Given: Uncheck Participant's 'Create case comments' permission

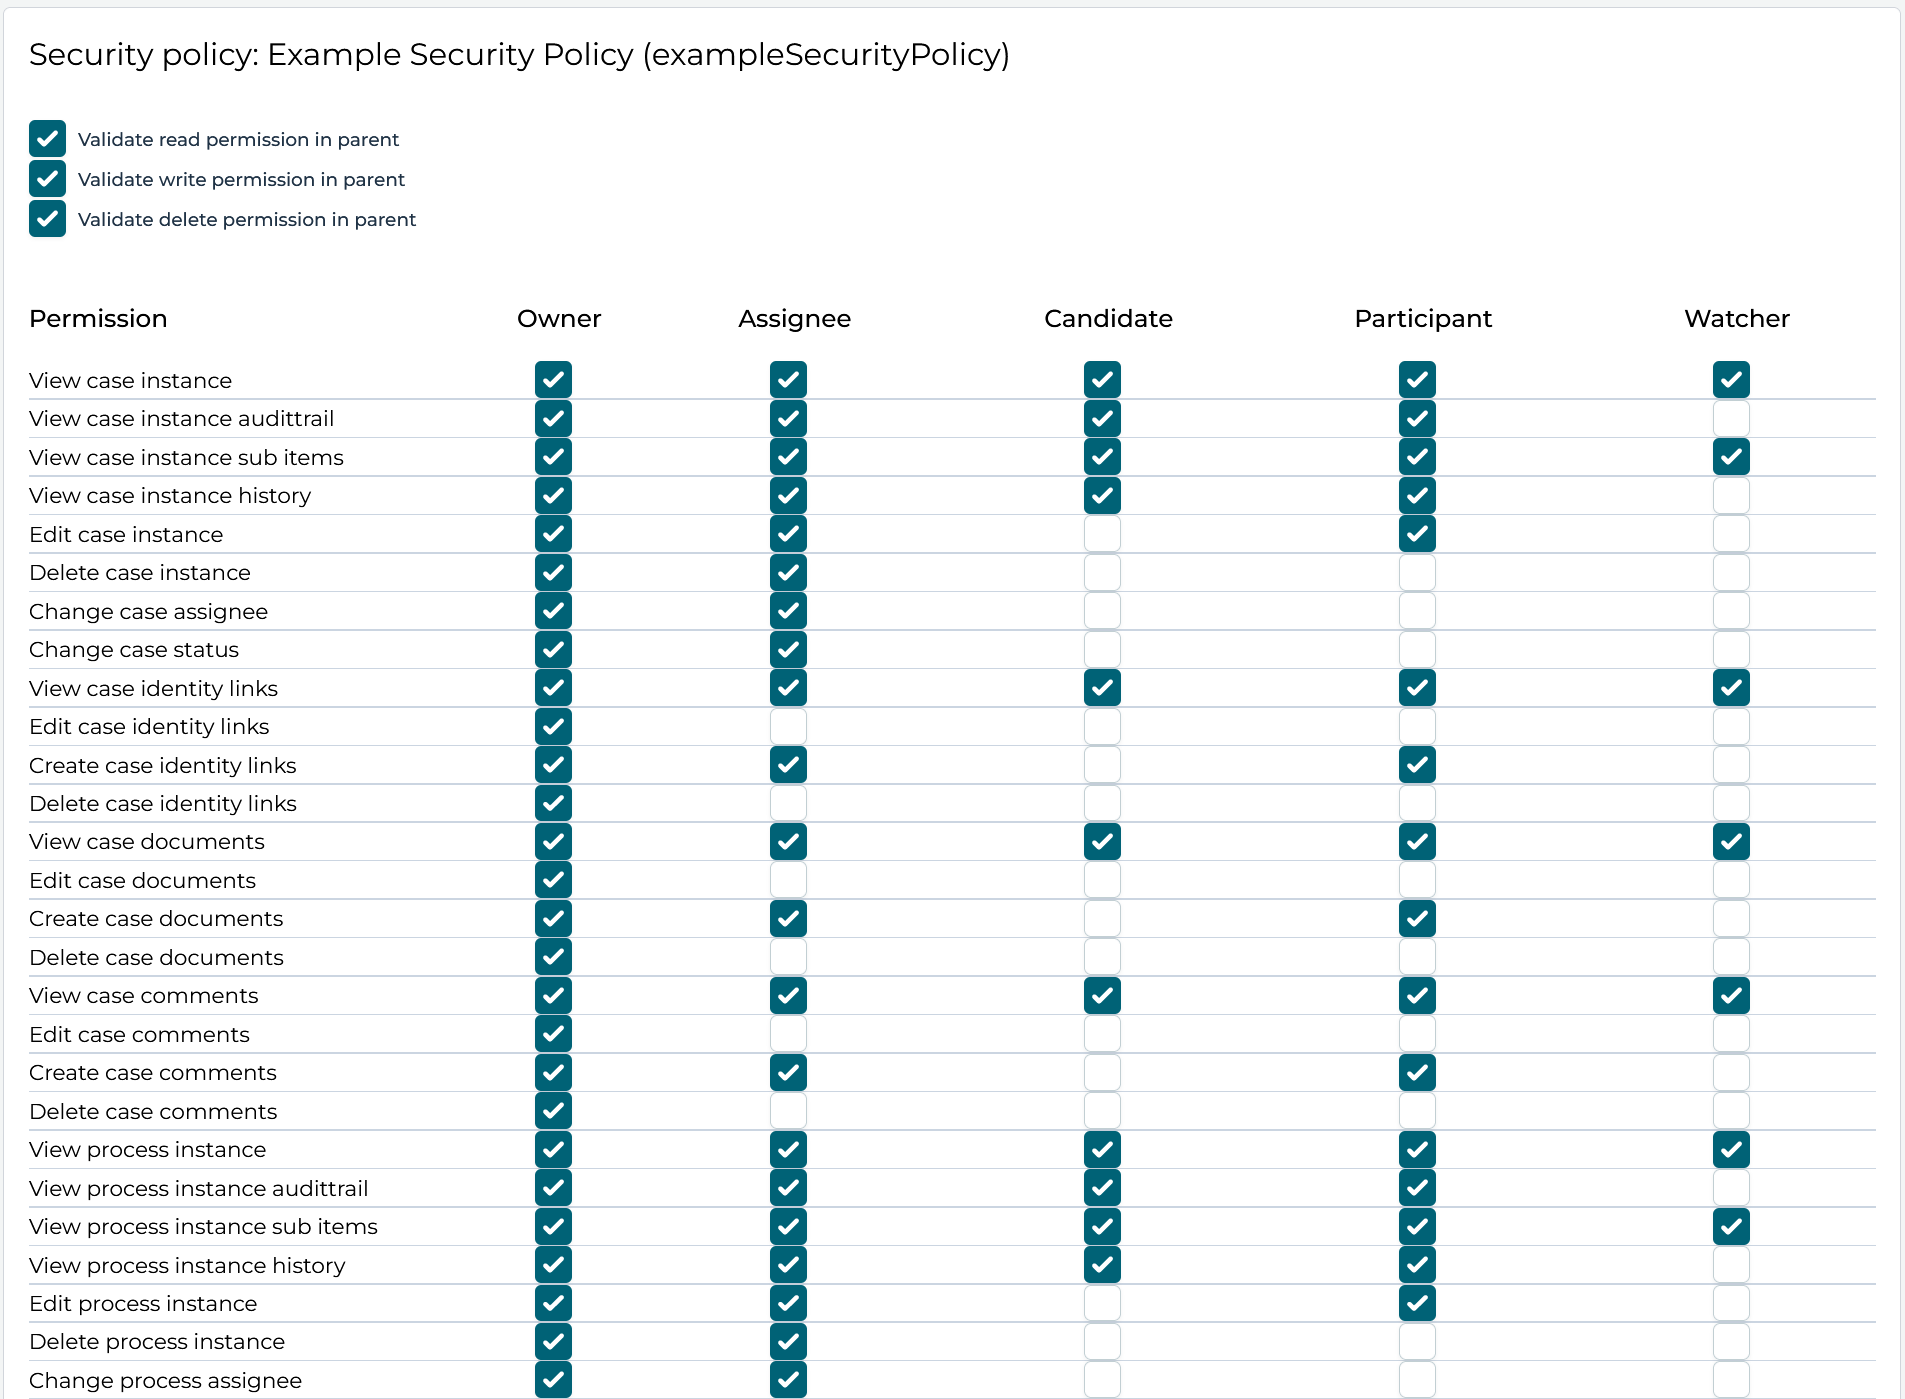Looking at the screenshot, I should [1417, 1072].
